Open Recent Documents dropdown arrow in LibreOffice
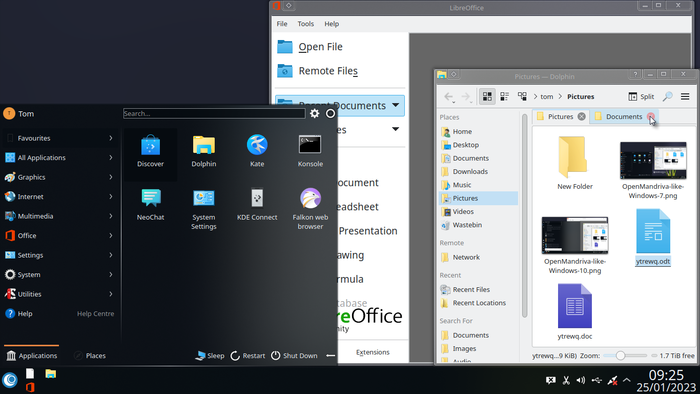The height and width of the screenshot is (394, 700). [x=396, y=105]
